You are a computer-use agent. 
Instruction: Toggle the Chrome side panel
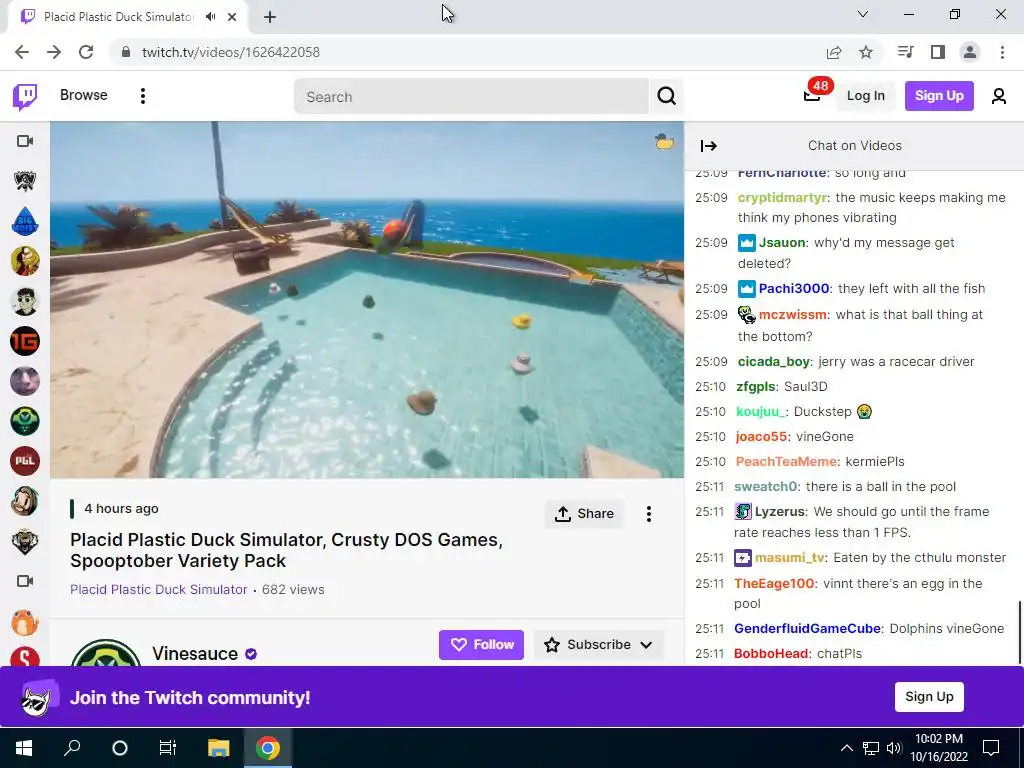click(x=938, y=52)
